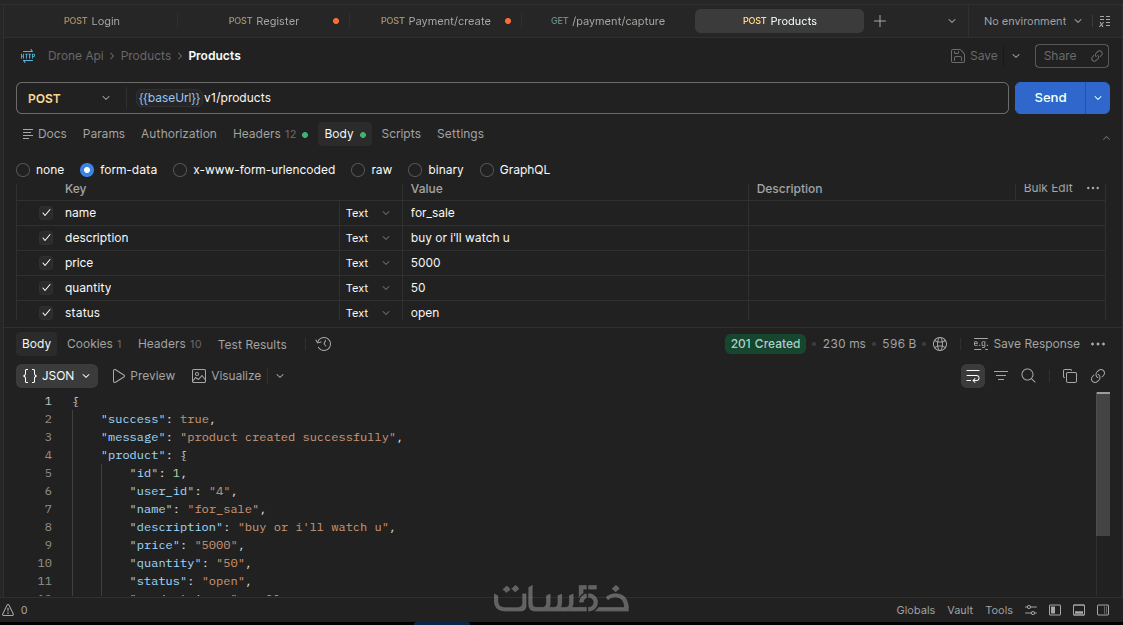
Task: Open response more options ellipsis
Action: point(1098,344)
